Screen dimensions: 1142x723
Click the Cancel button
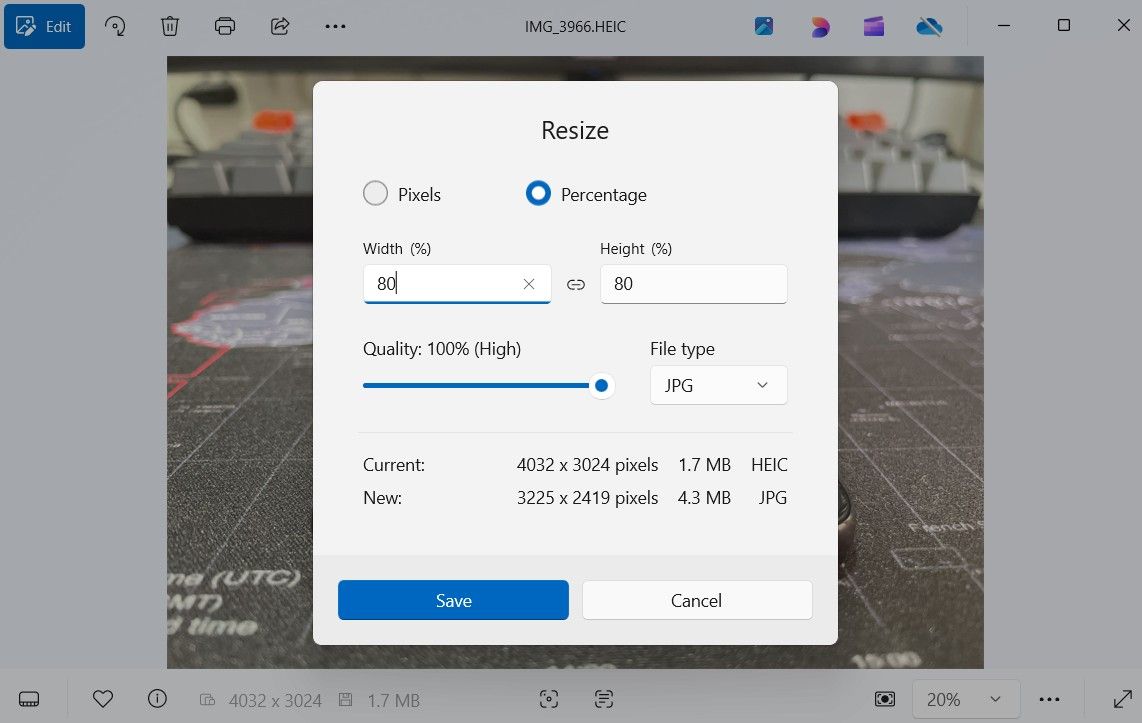(x=697, y=600)
